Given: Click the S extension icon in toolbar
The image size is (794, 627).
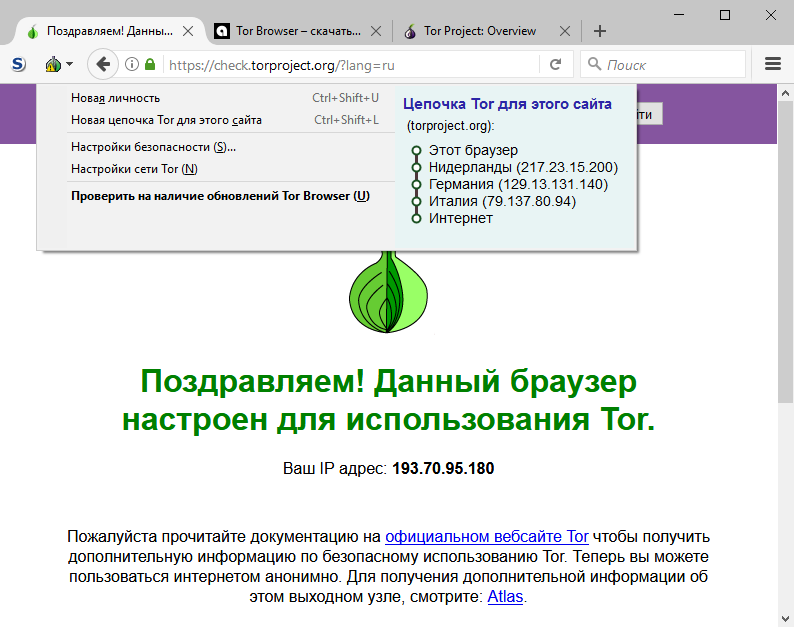Looking at the screenshot, I should click(18, 64).
